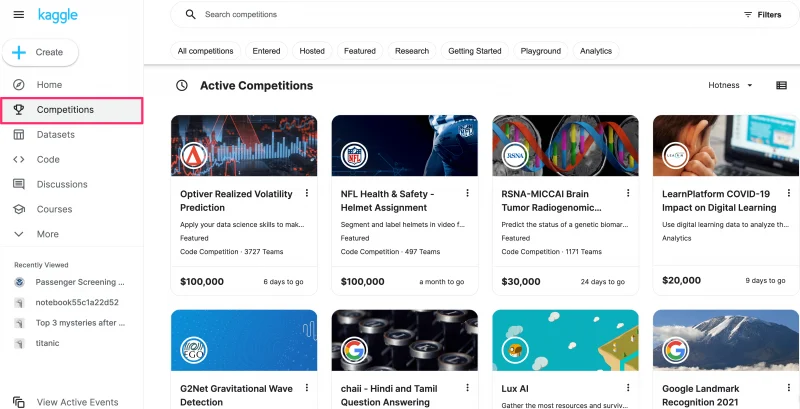
Task: Click the titanic notebook file icon
Action: coord(19,343)
